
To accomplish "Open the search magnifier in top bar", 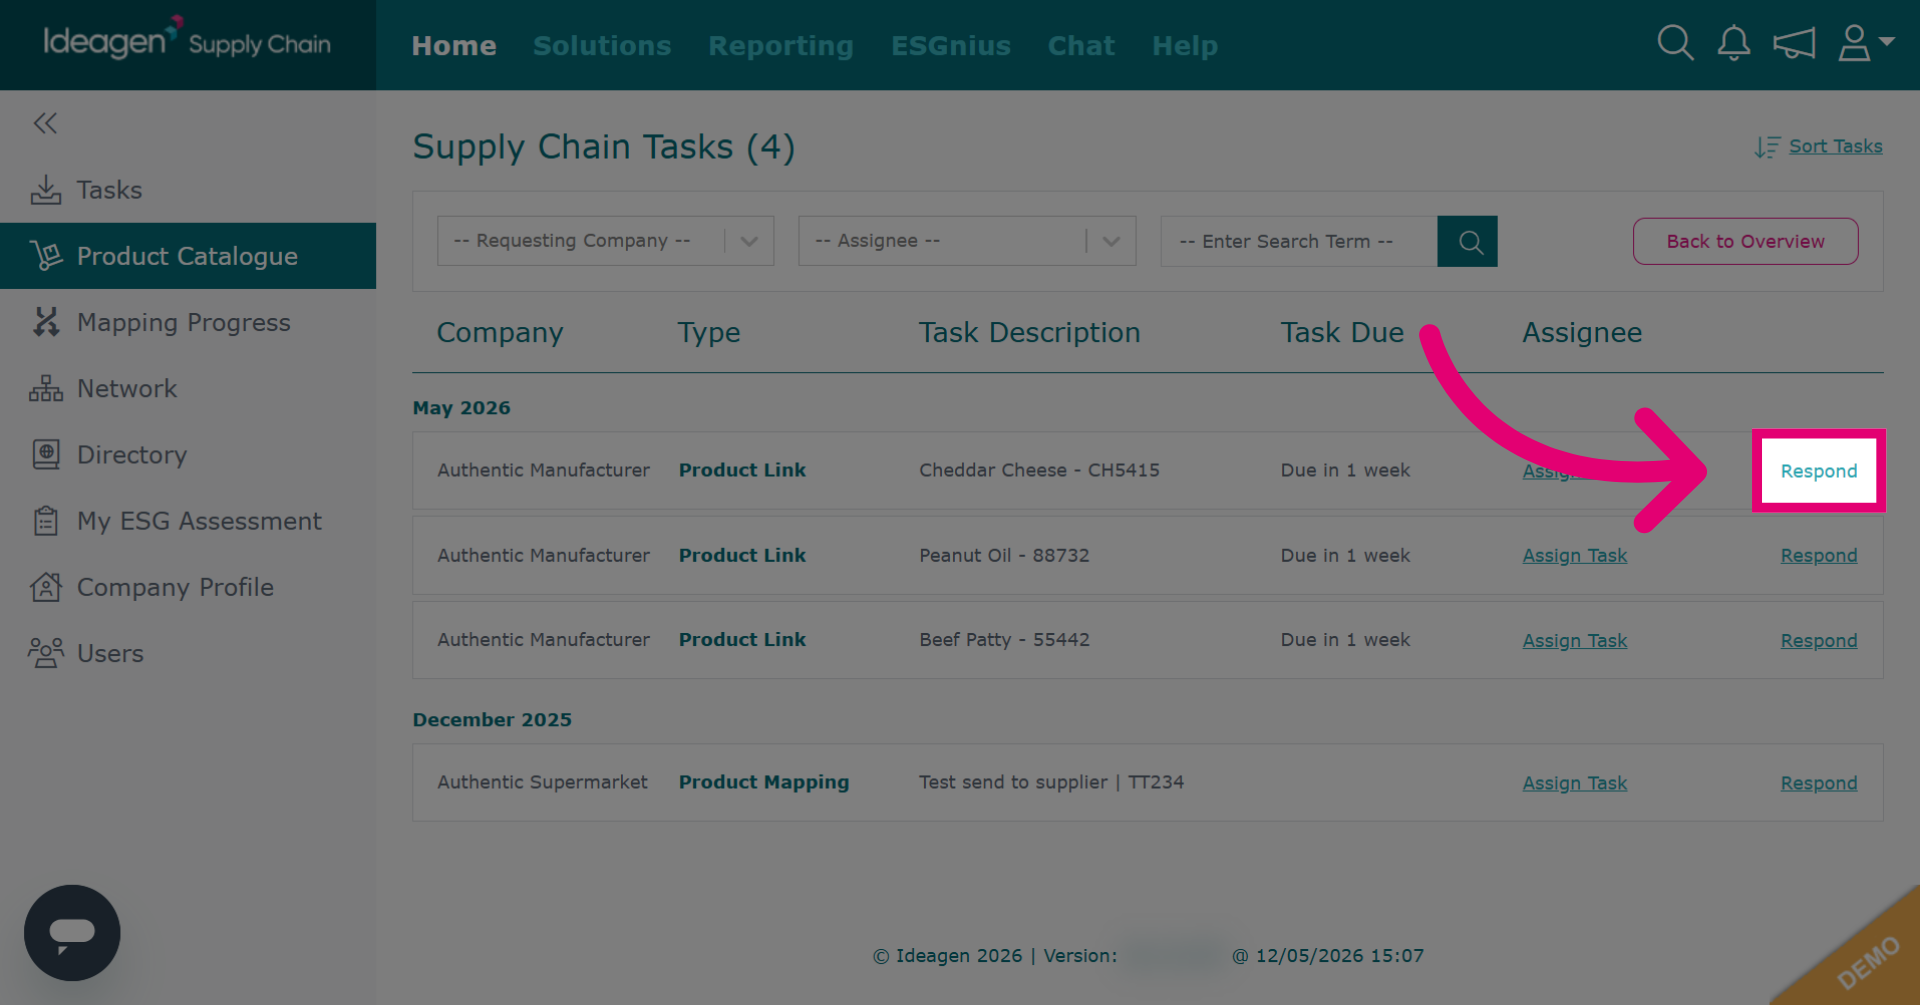I will pyautogui.click(x=1675, y=44).
